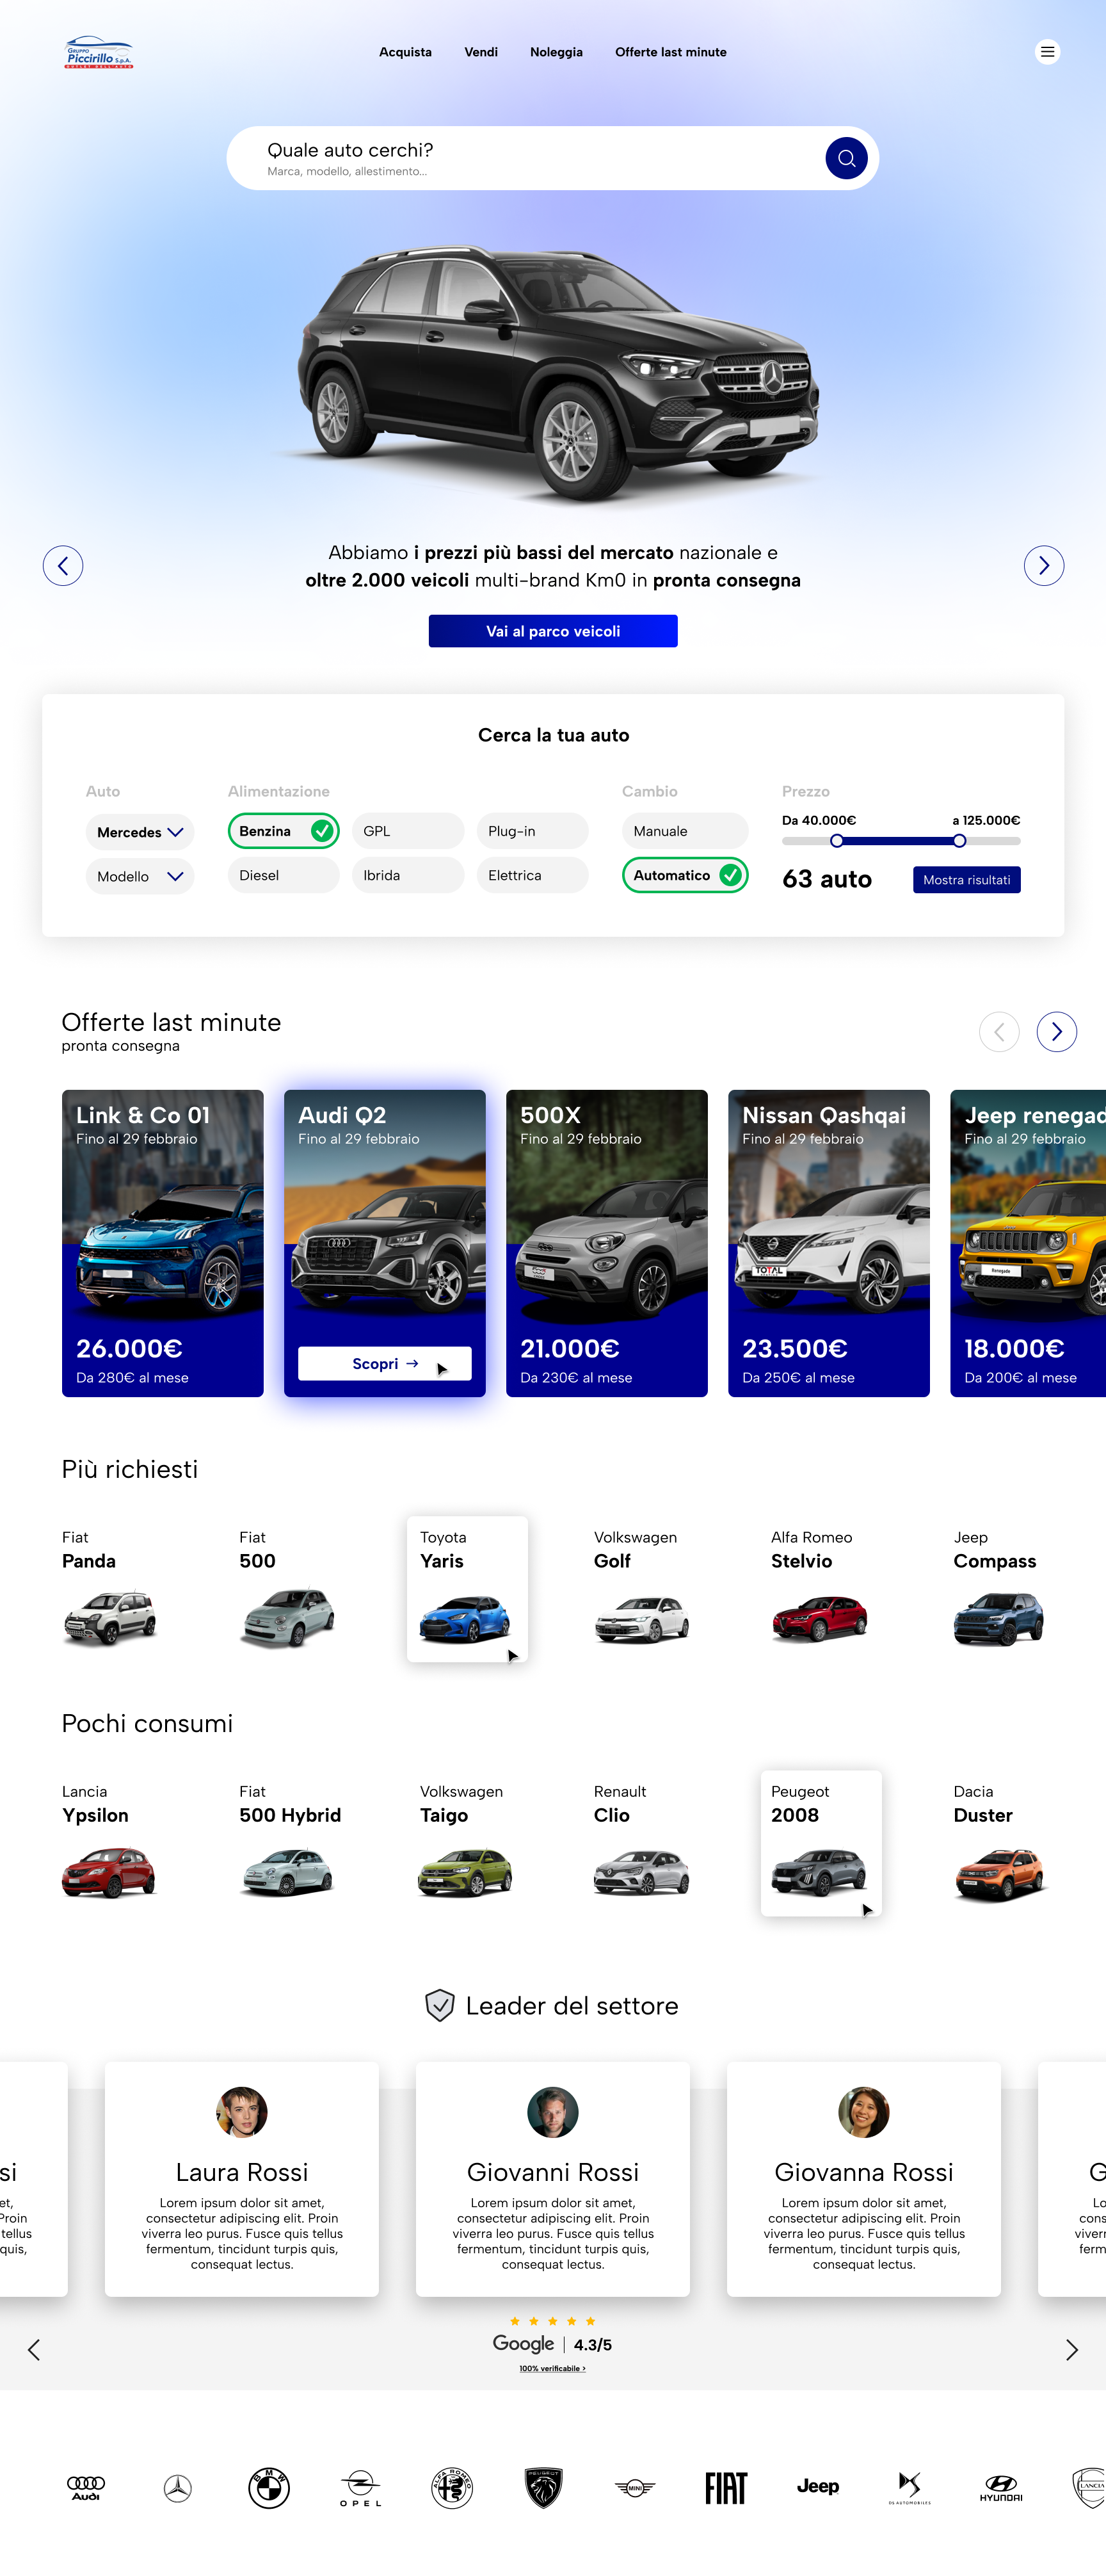The image size is (1106, 2576).
Task: Select Peugeot 2008 card
Action: (821, 1843)
